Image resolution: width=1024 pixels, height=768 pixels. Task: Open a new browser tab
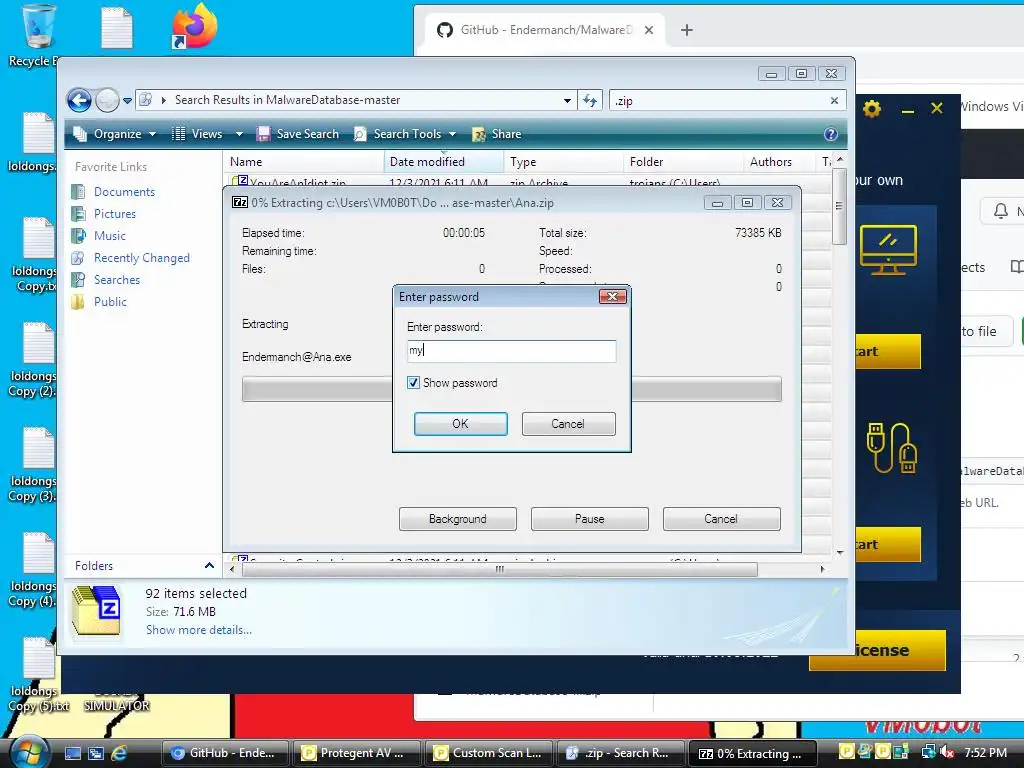click(x=686, y=30)
